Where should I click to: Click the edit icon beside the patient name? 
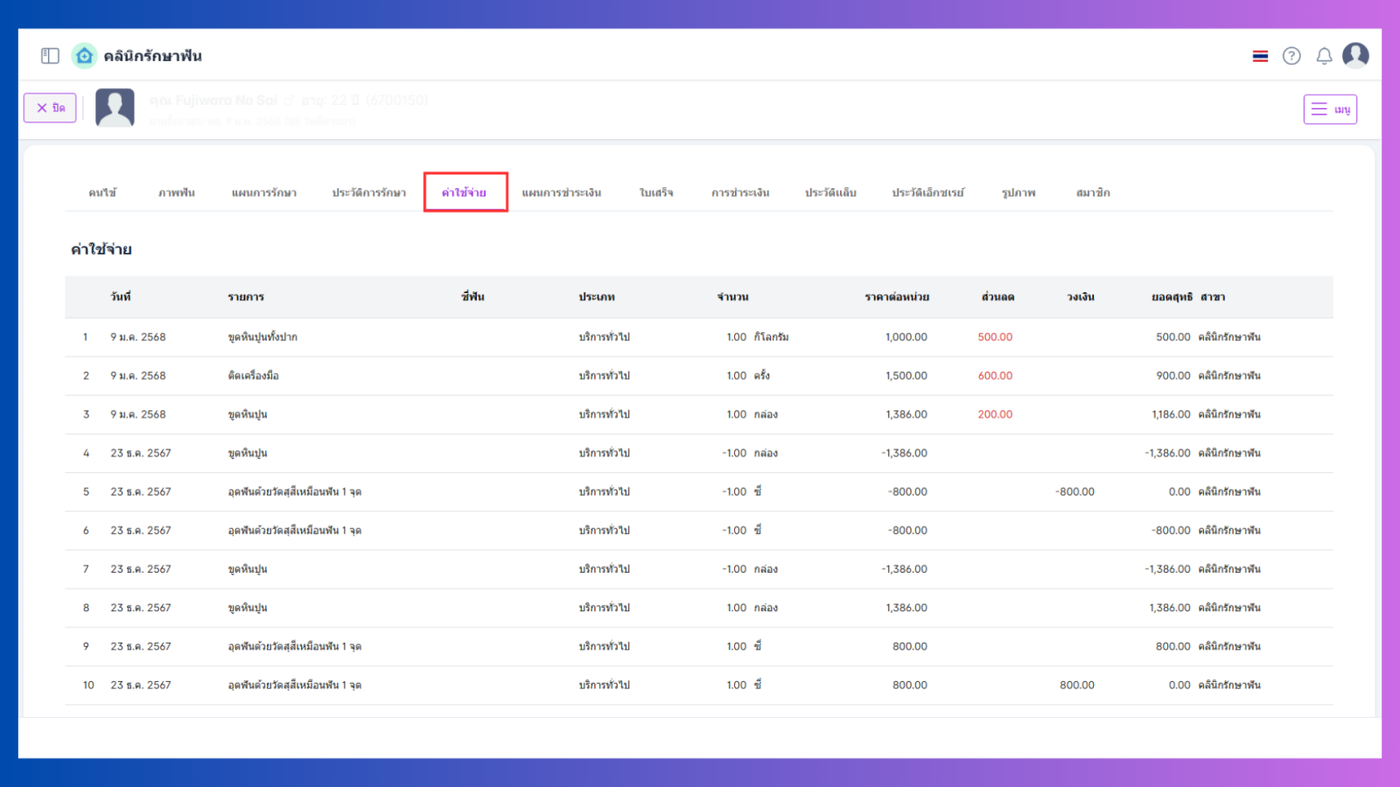pos(289,100)
